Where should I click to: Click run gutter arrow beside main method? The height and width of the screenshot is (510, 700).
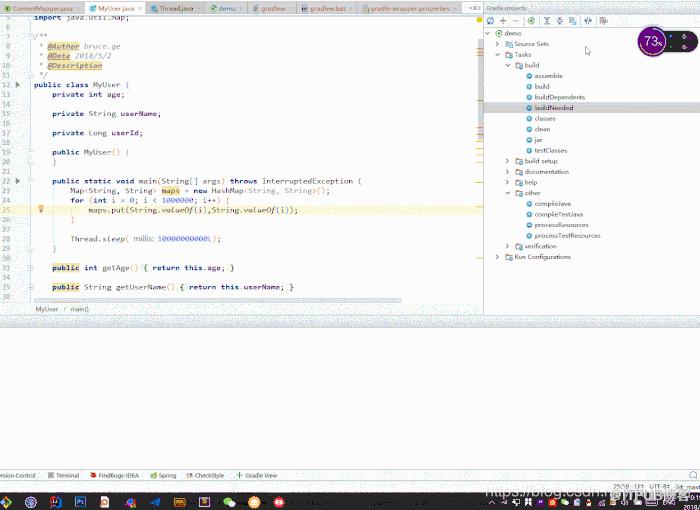click(18, 181)
